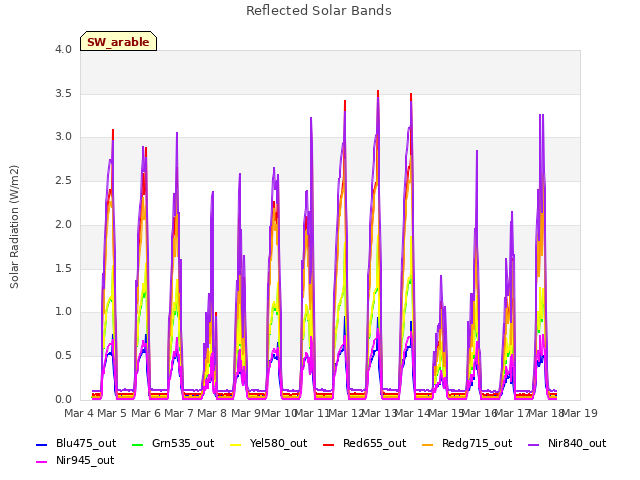Toggle the Yel580_out legend entry
The width and height of the screenshot is (640, 480).
(x=269, y=443)
